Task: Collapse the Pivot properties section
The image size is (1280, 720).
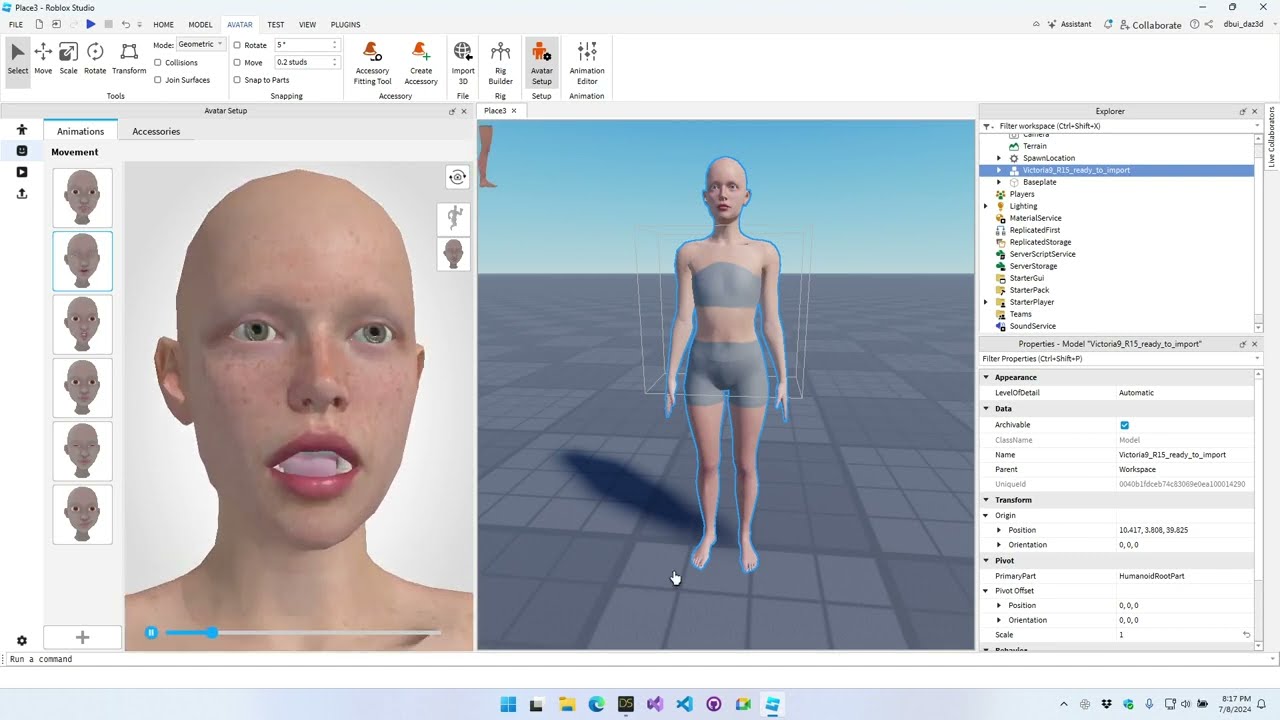Action: (986, 561)
